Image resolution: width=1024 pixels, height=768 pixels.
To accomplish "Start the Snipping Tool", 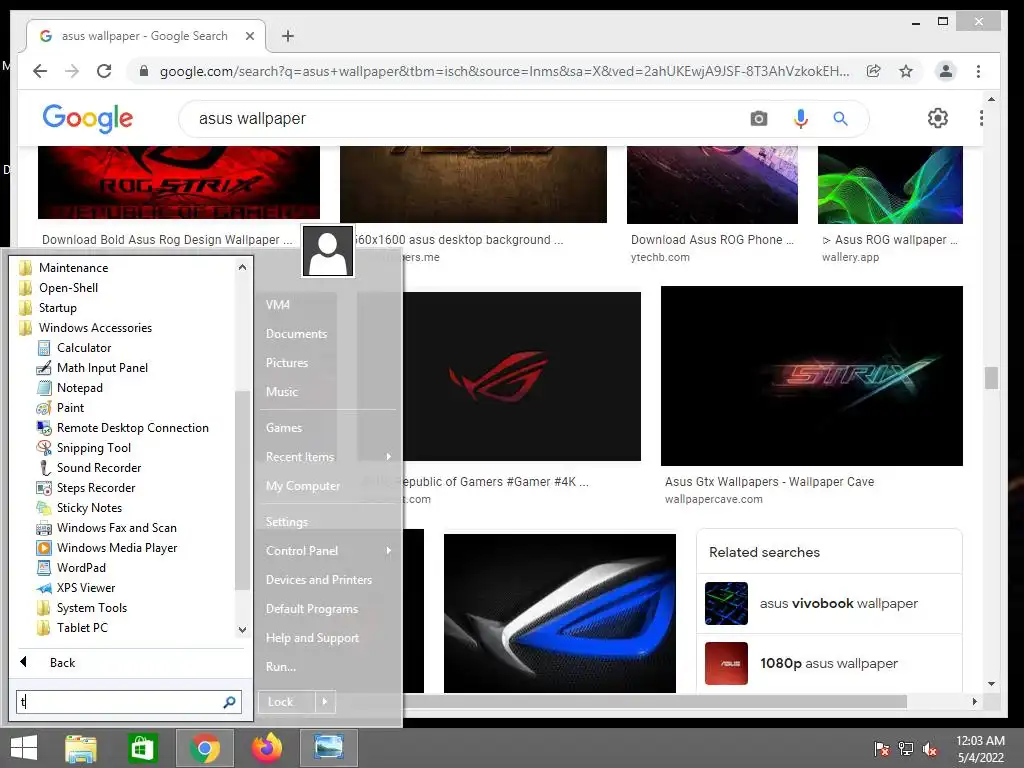I will click(x=93, y=448).
